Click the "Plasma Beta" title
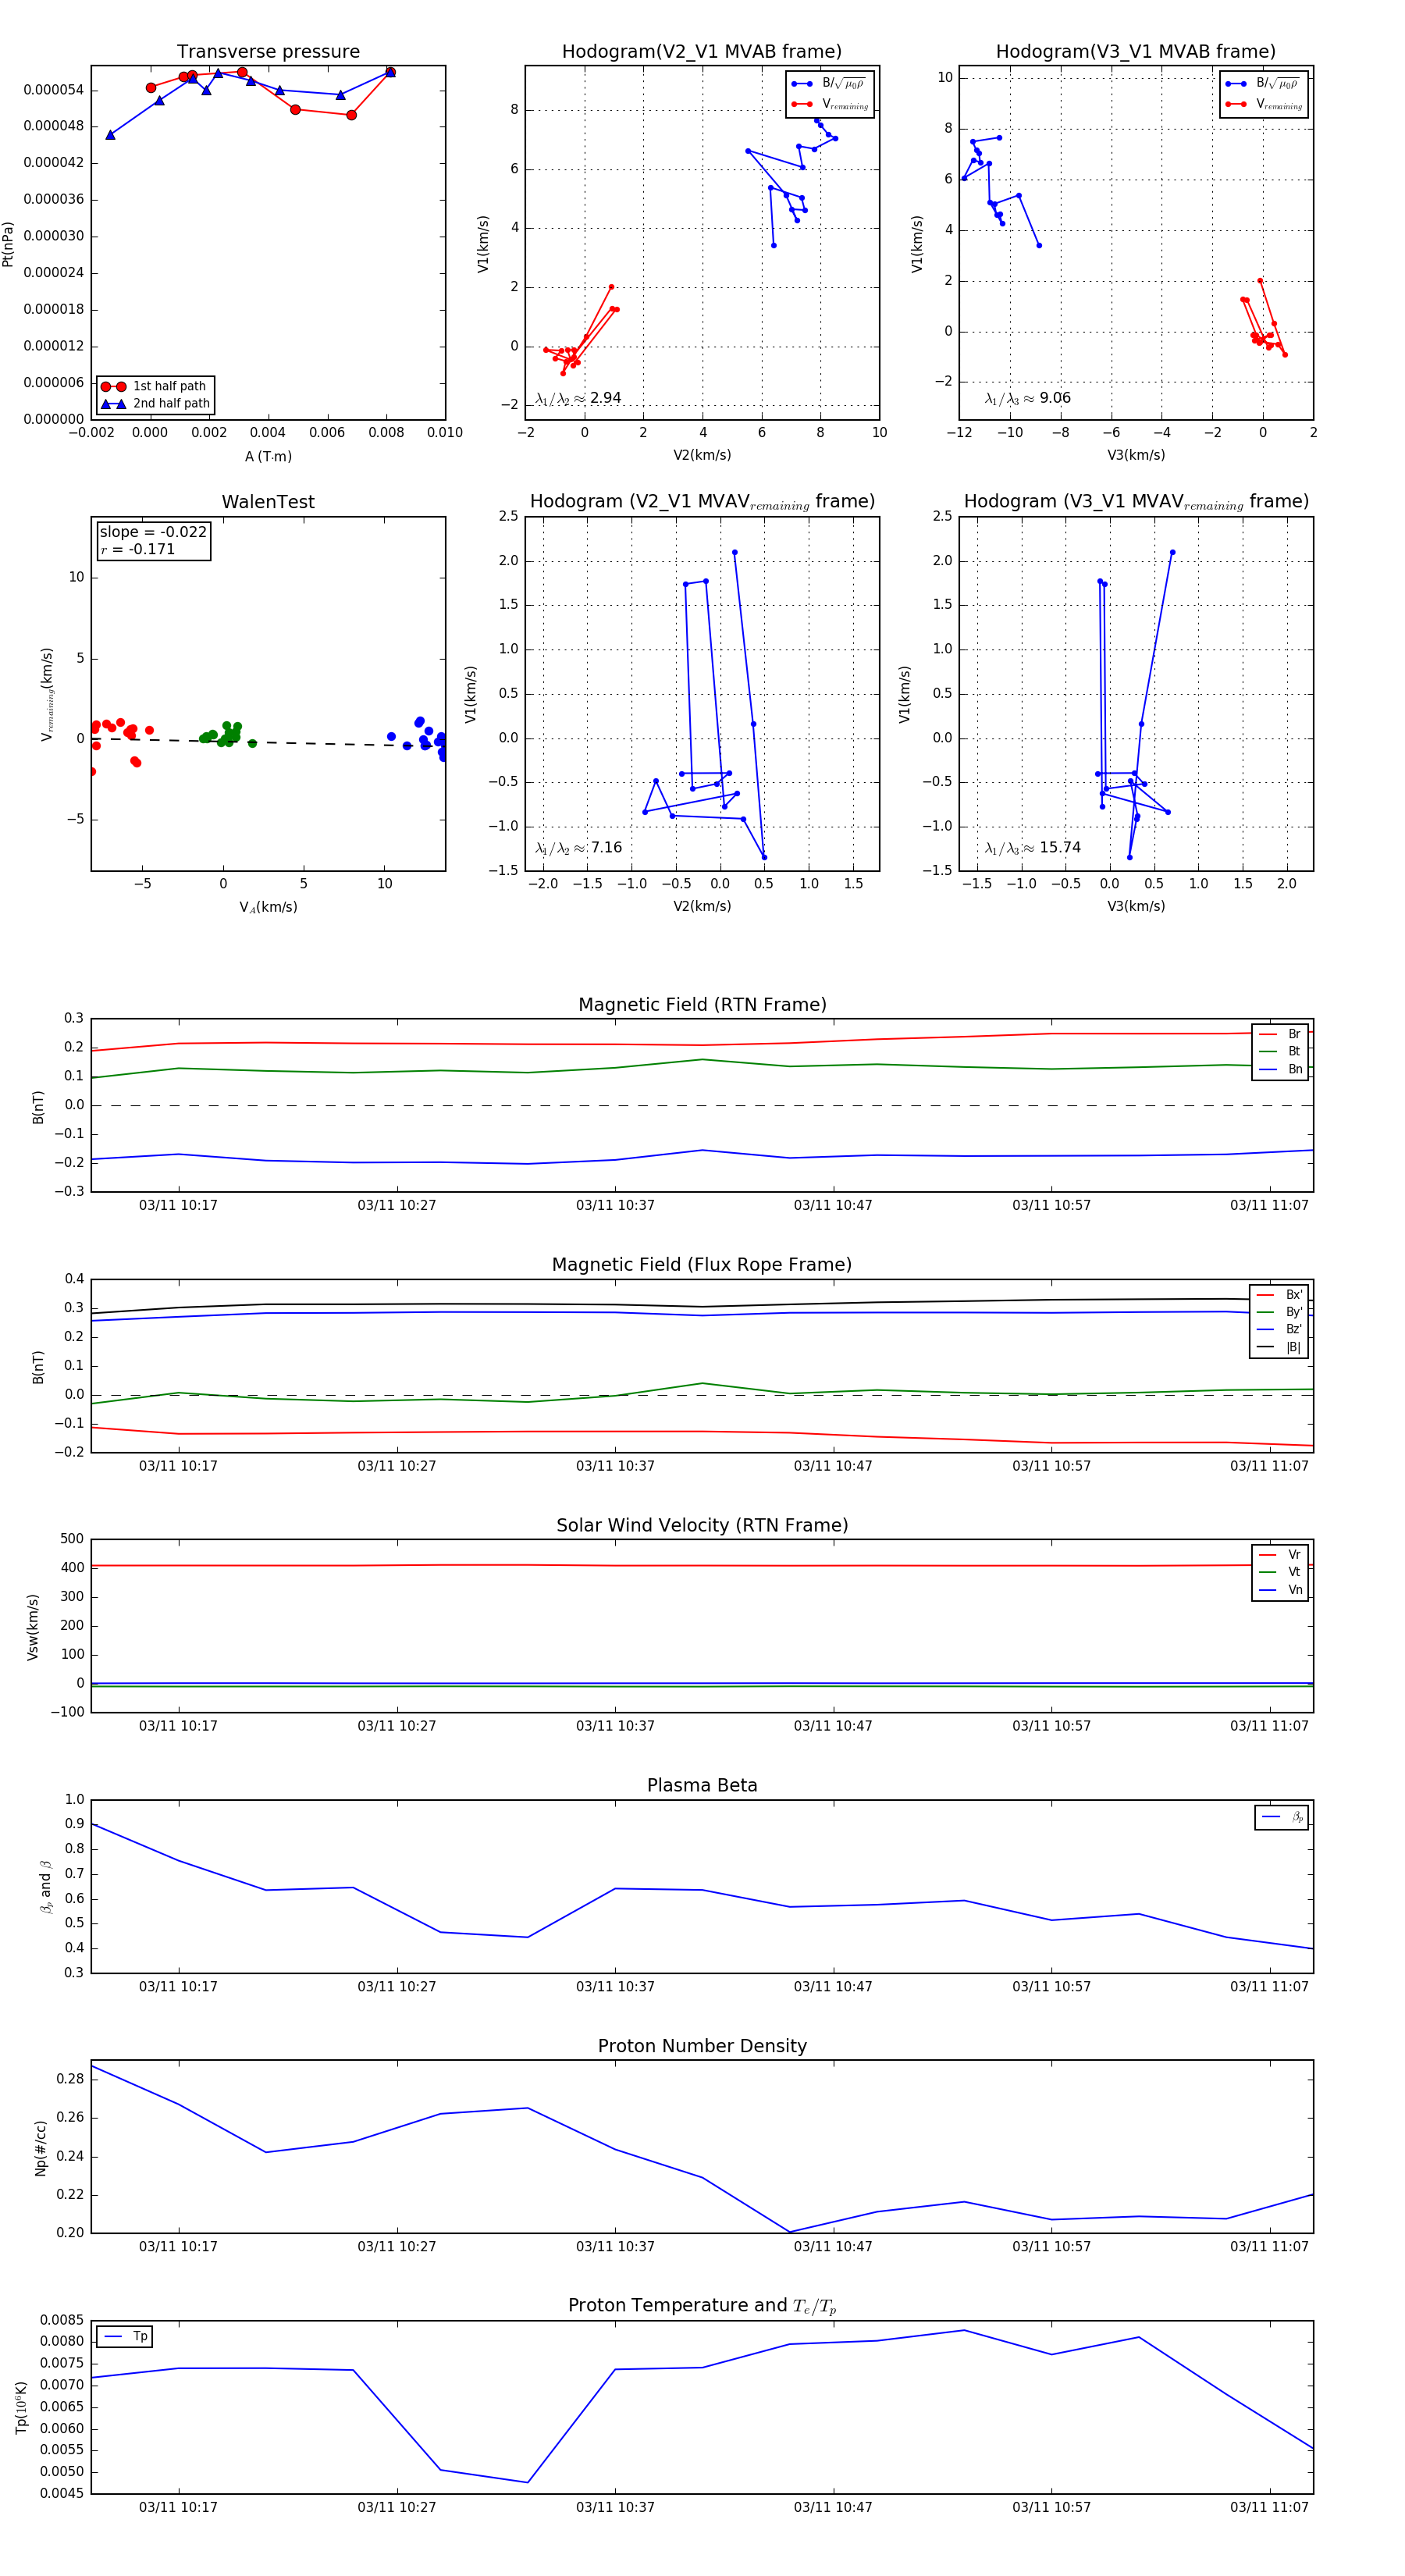 702,1785
